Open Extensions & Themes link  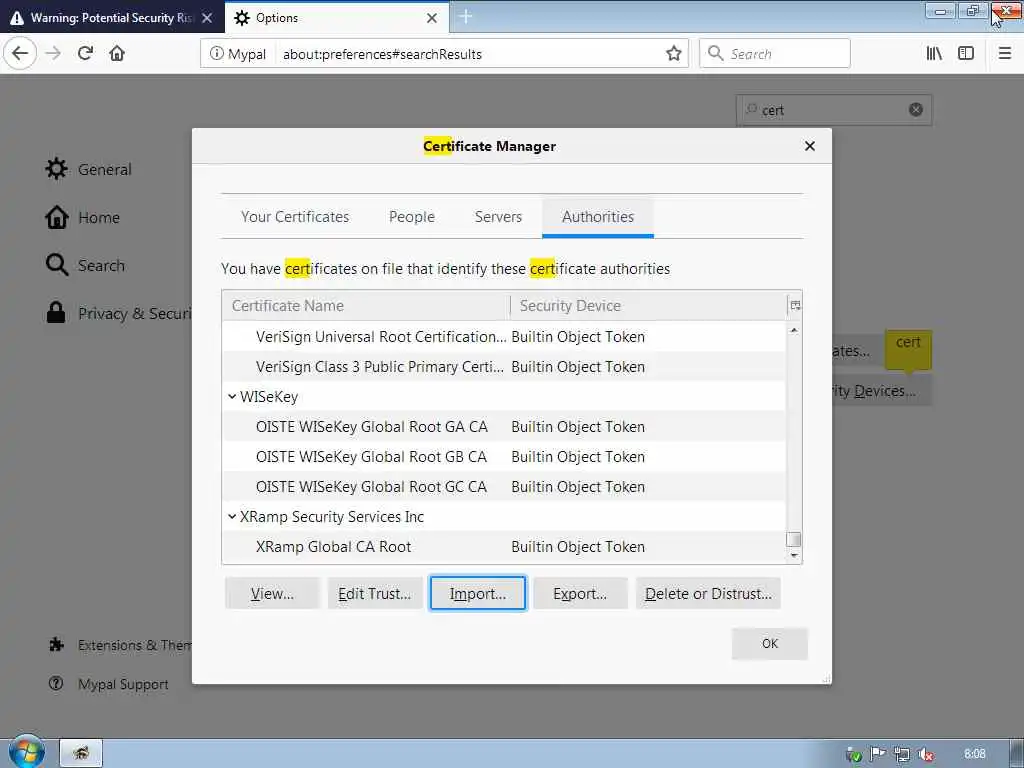120,645
